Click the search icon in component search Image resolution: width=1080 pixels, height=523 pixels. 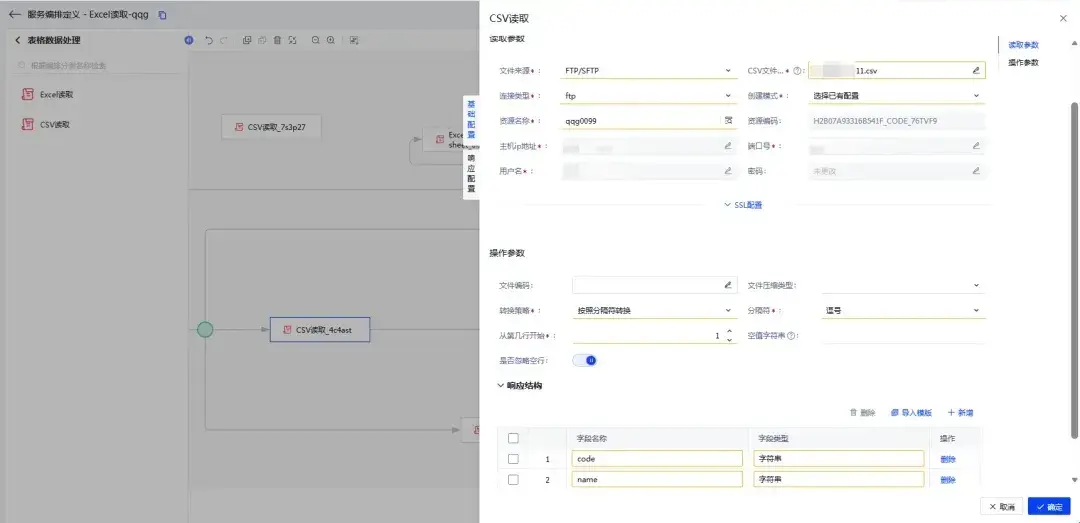tap(21, 65)
